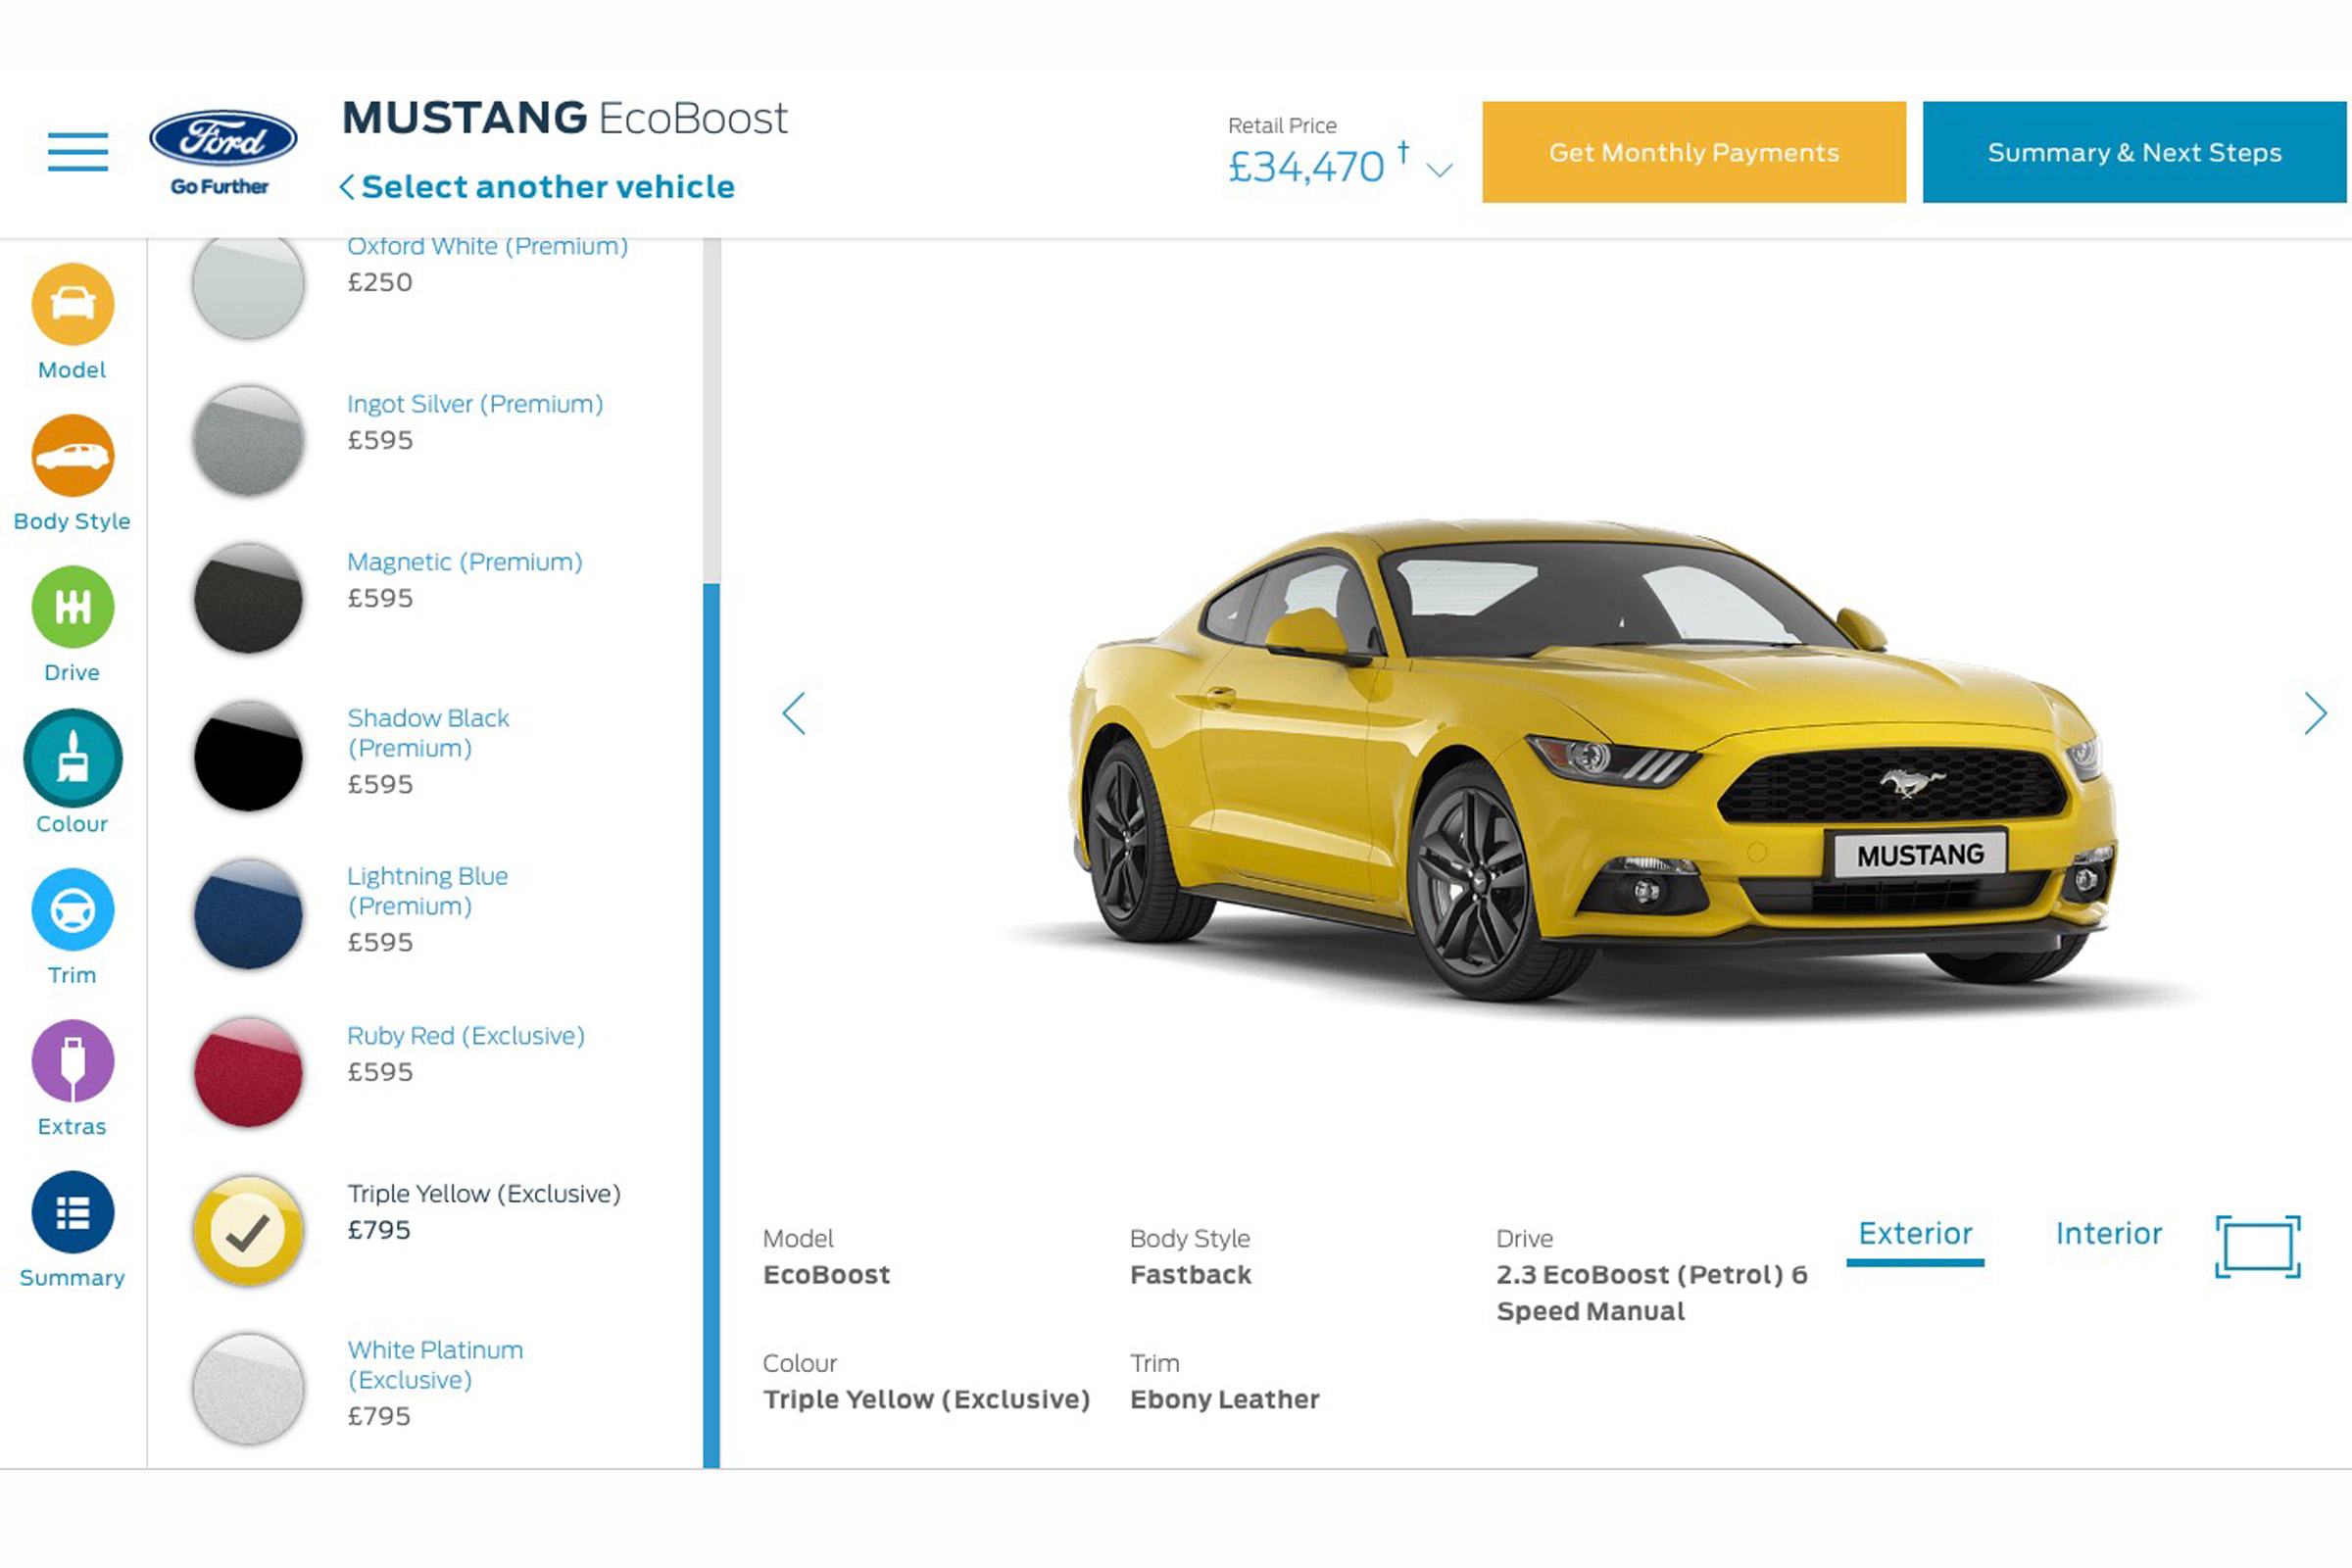Open the Trim step icon

[73, 909]
